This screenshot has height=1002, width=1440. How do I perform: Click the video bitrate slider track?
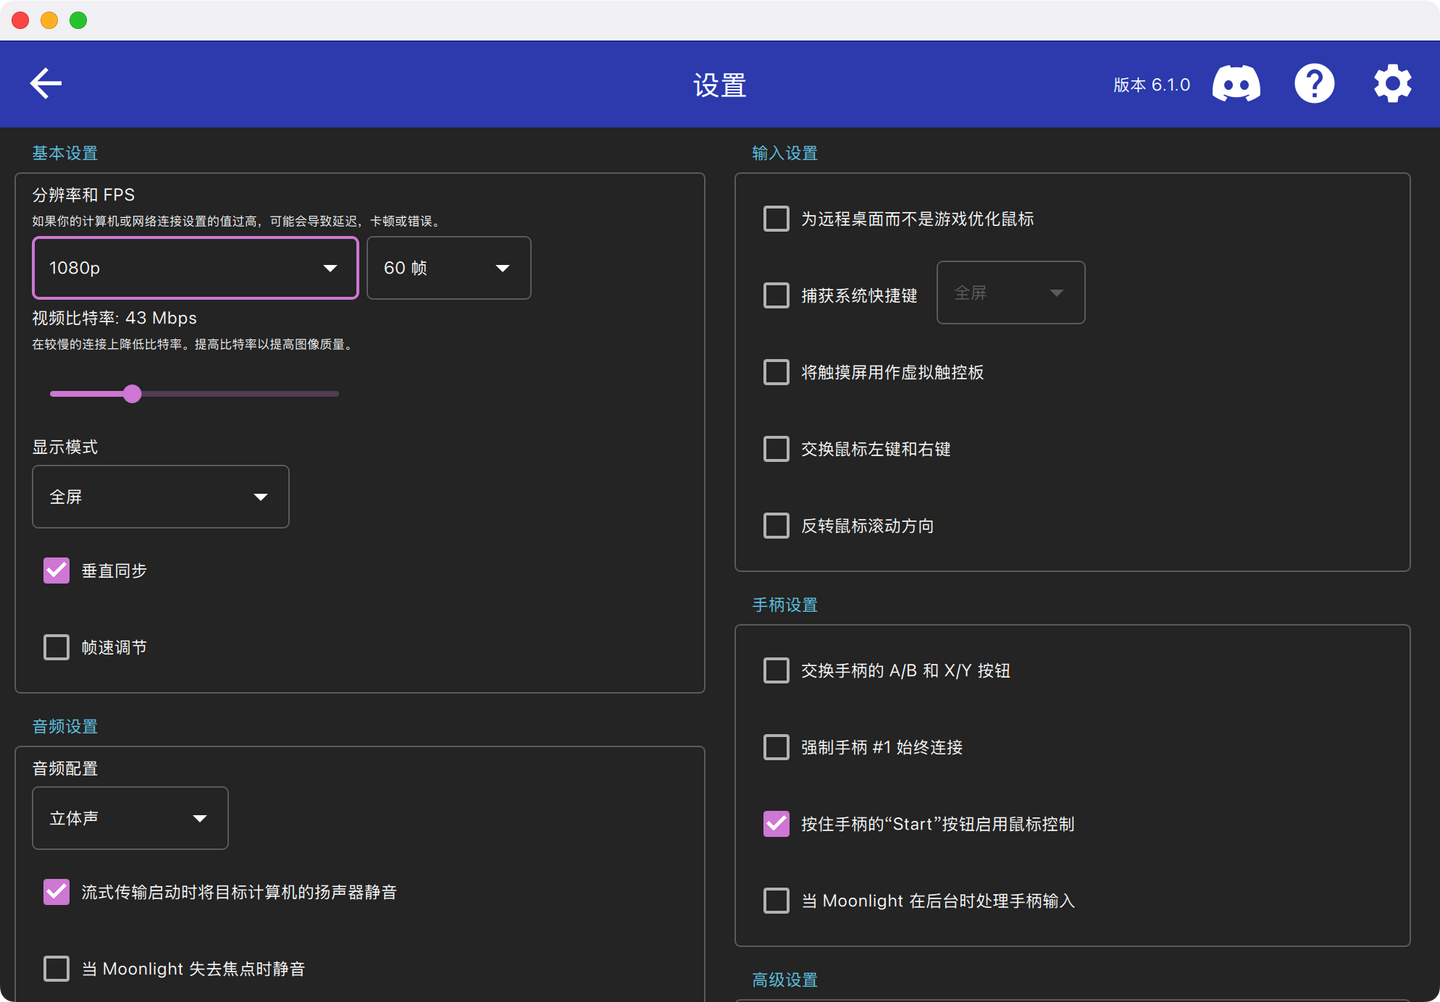195,394
